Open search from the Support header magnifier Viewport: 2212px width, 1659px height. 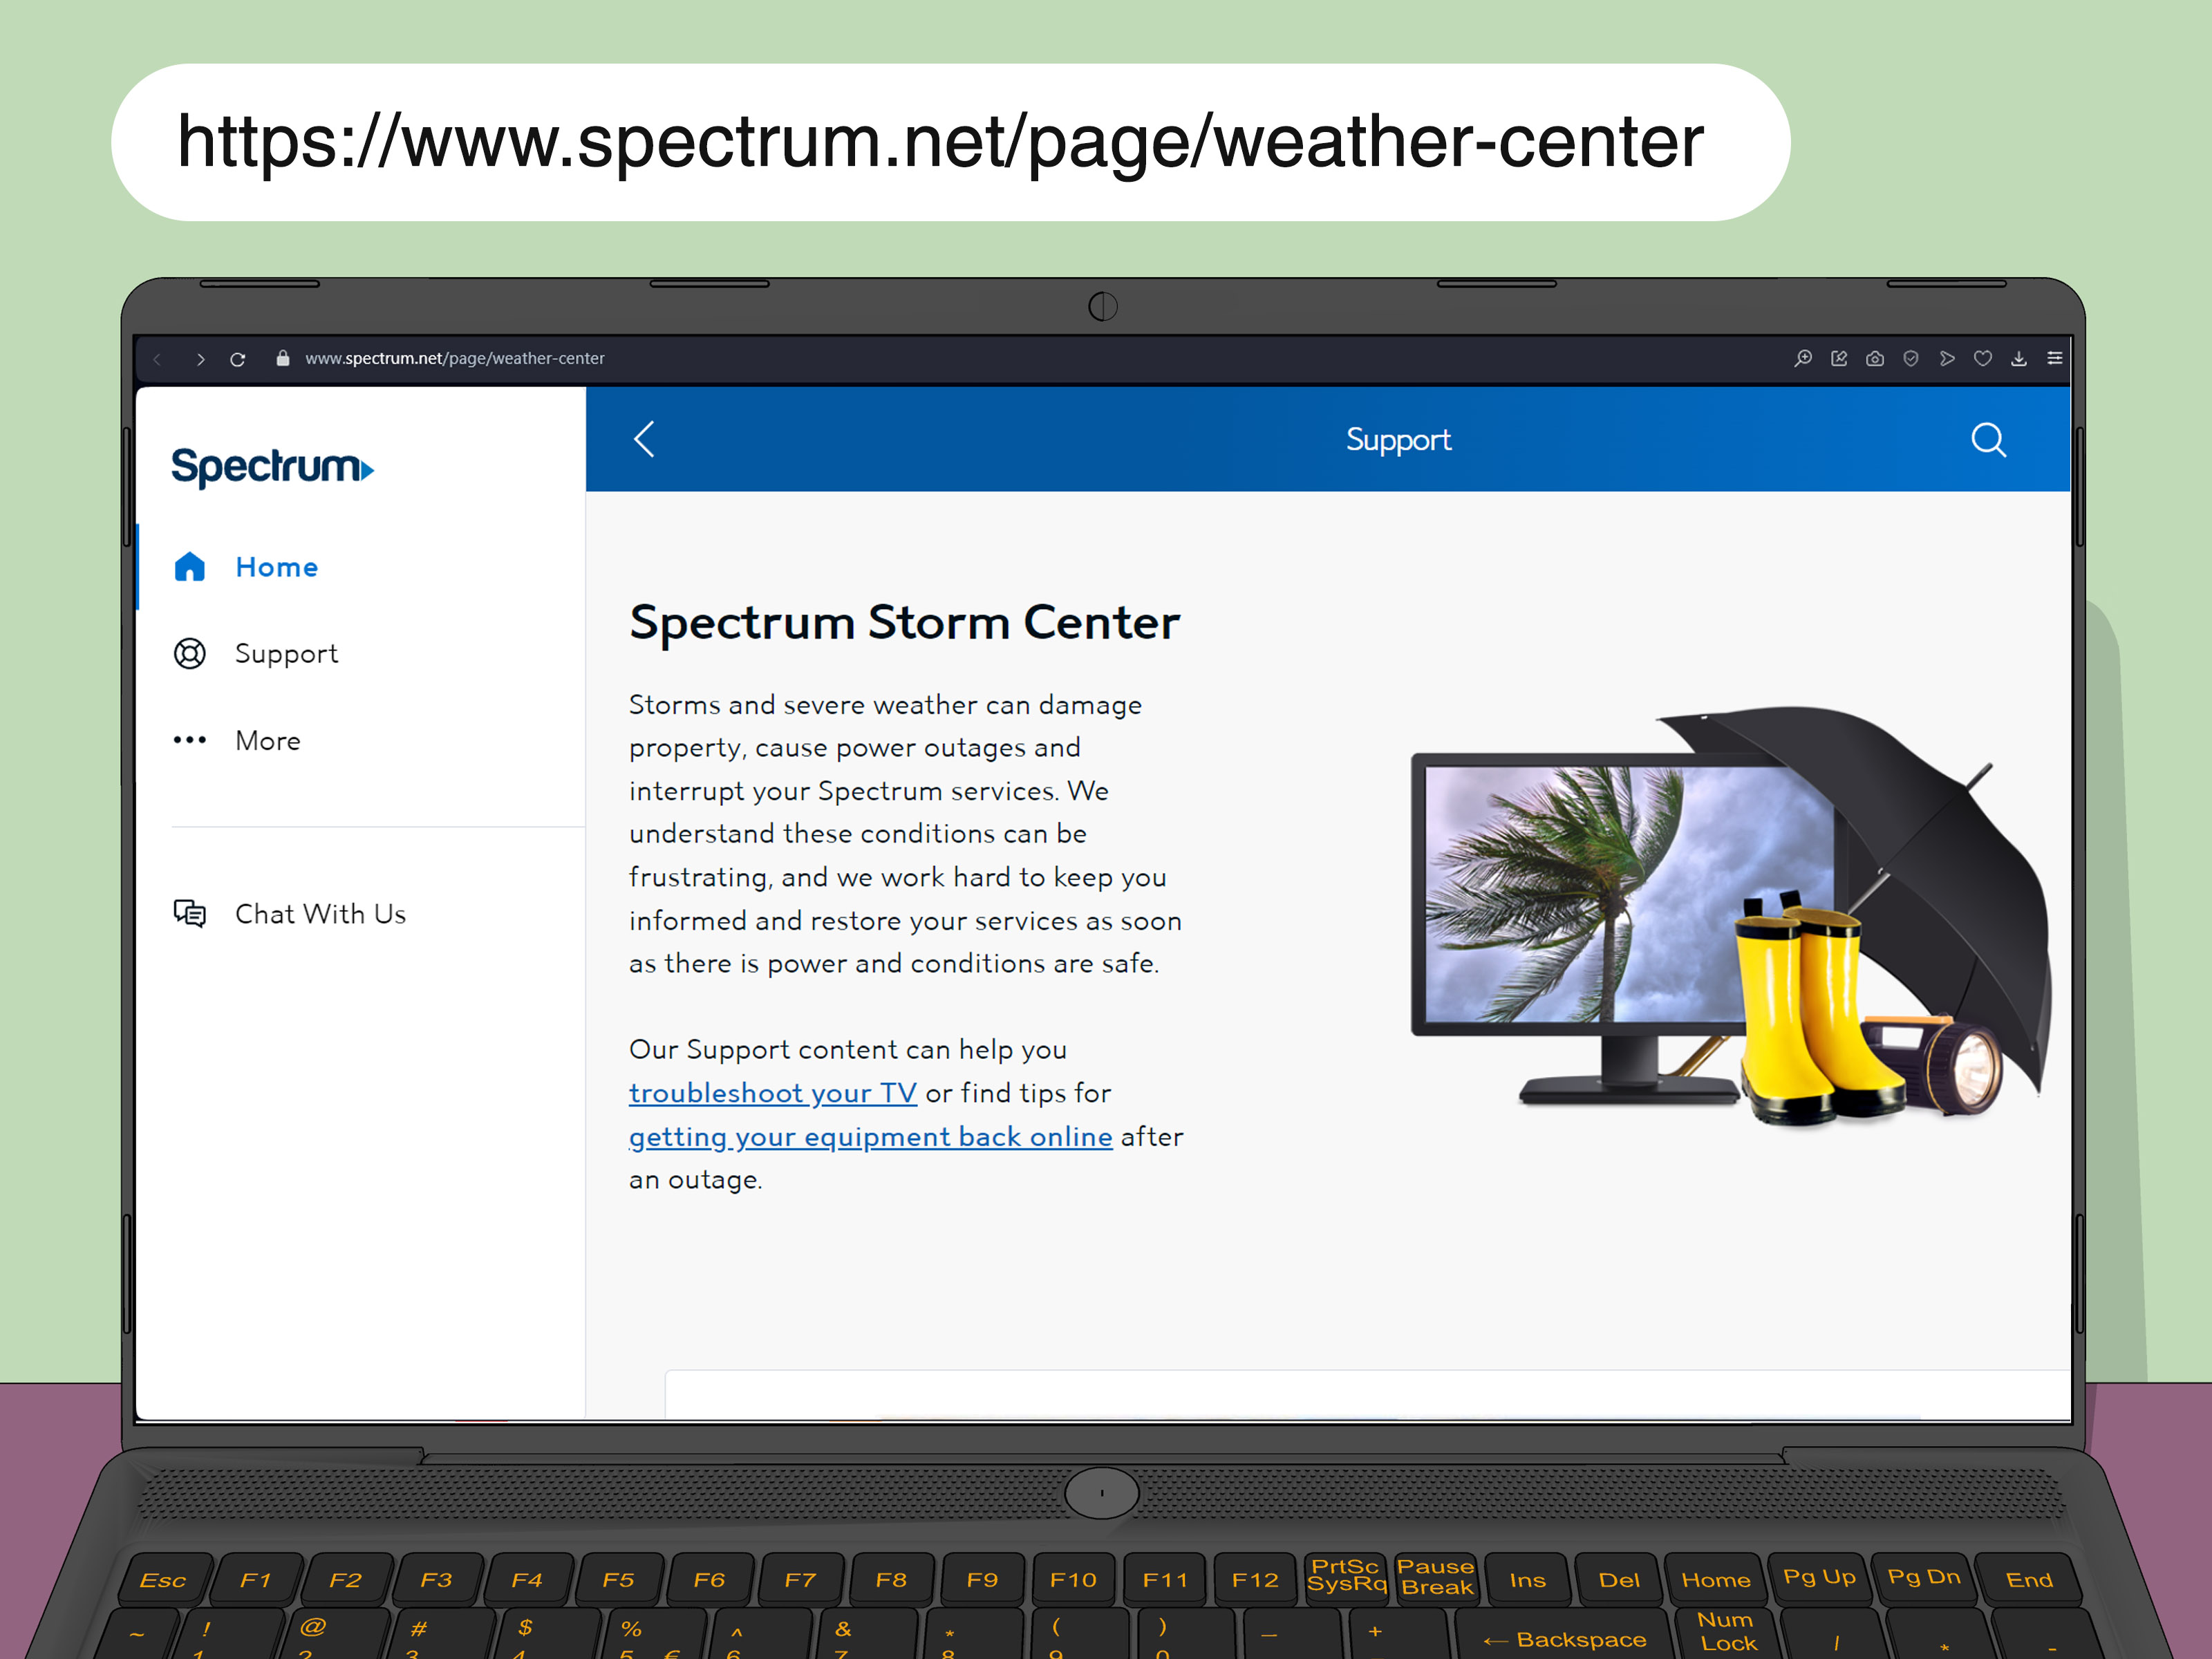click(x=1988, y=440)
